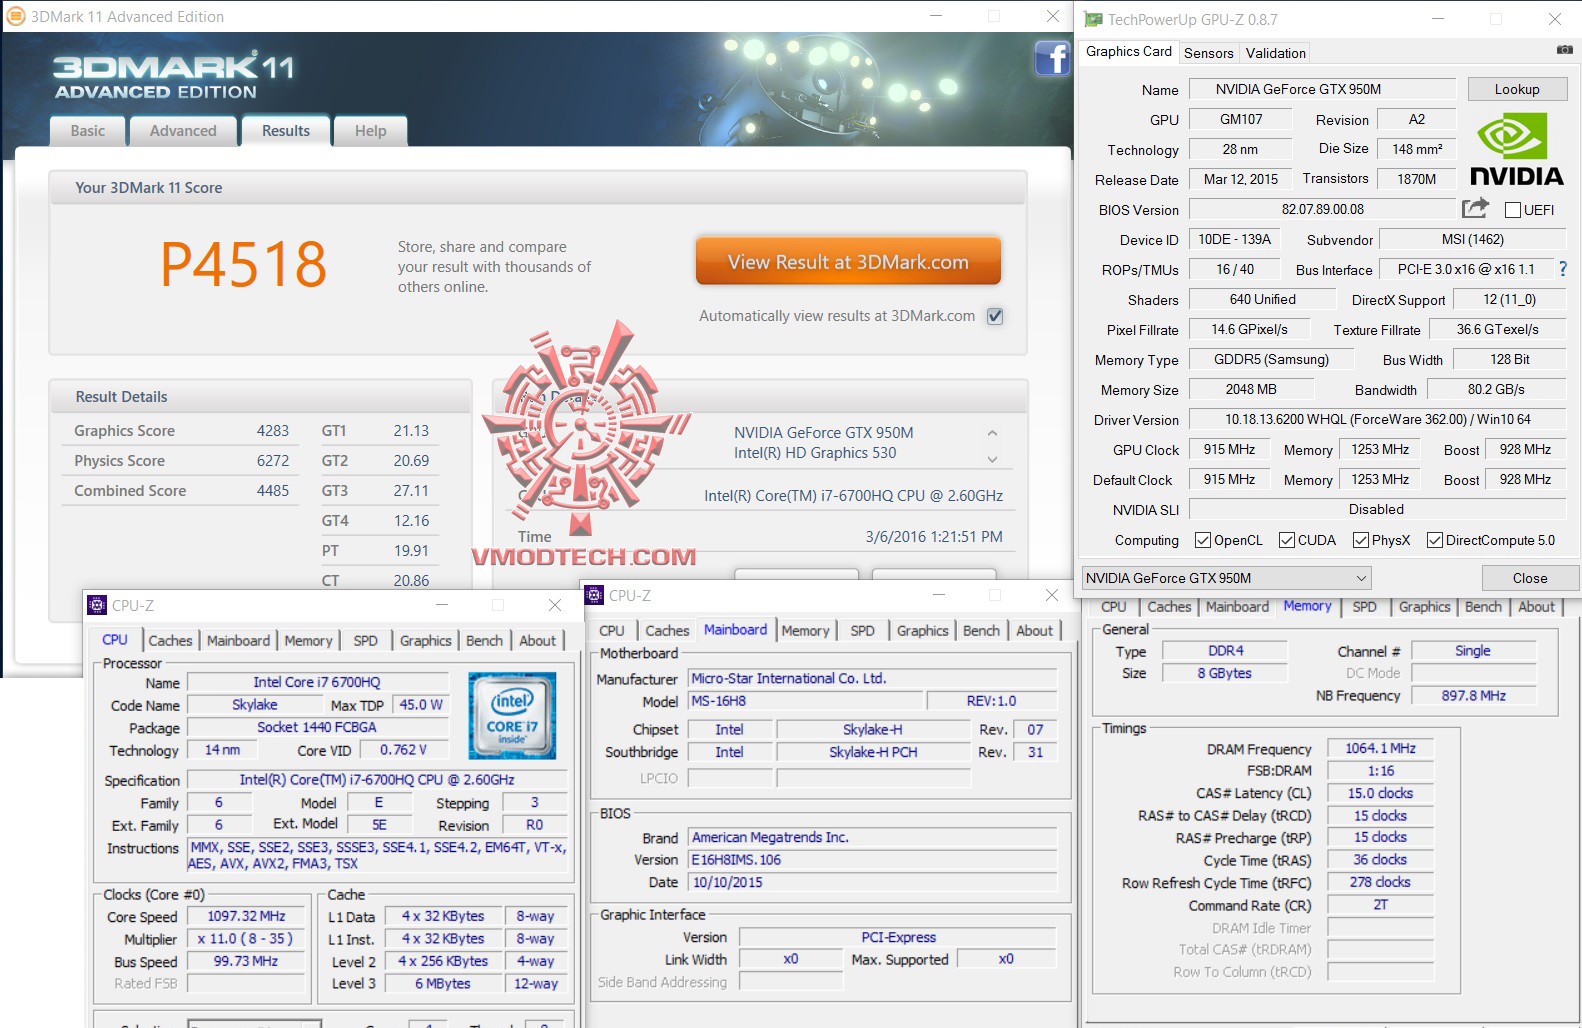Click the Combined Score value 4485

coord(272,491)
